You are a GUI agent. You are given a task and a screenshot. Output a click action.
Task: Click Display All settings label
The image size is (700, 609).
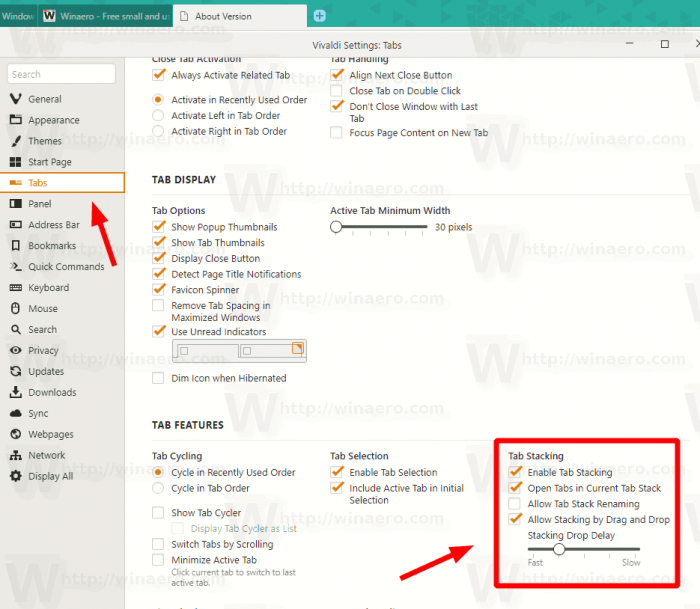coord(50,476)
